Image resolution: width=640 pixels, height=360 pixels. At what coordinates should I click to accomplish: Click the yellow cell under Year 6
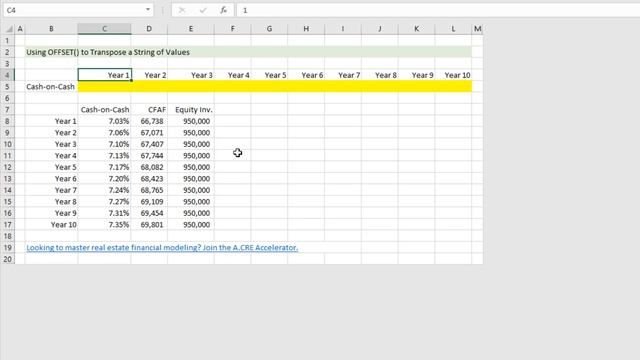(306, 87)
